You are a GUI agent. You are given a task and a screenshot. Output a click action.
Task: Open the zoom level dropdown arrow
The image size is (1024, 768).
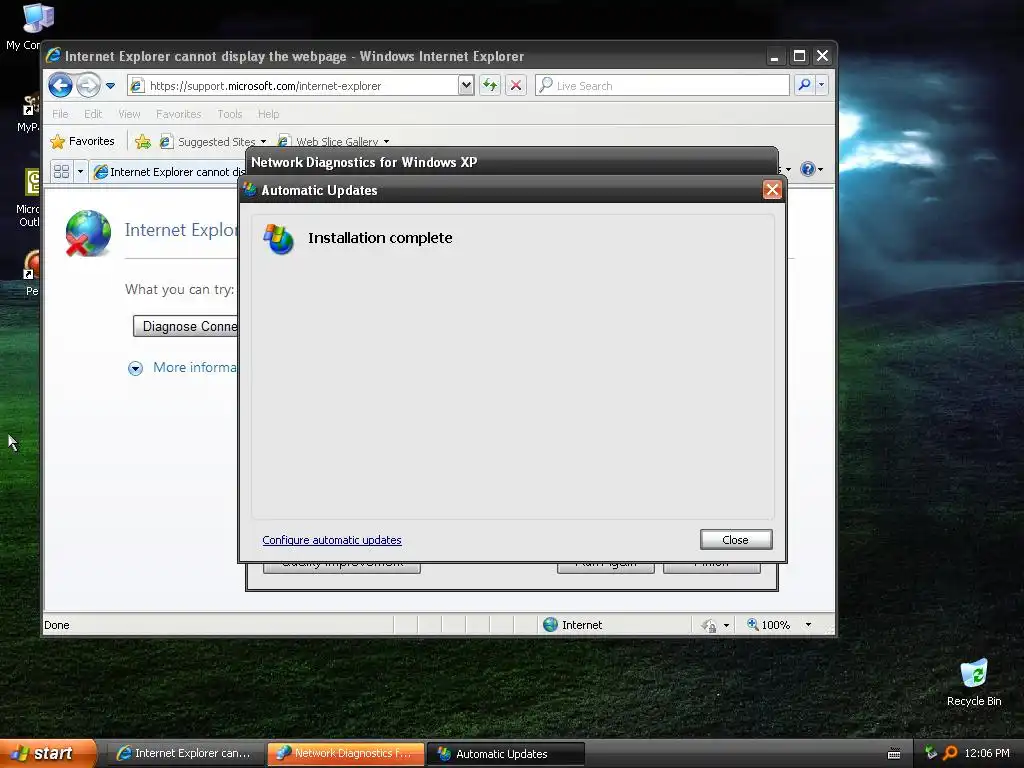point(808,624)
